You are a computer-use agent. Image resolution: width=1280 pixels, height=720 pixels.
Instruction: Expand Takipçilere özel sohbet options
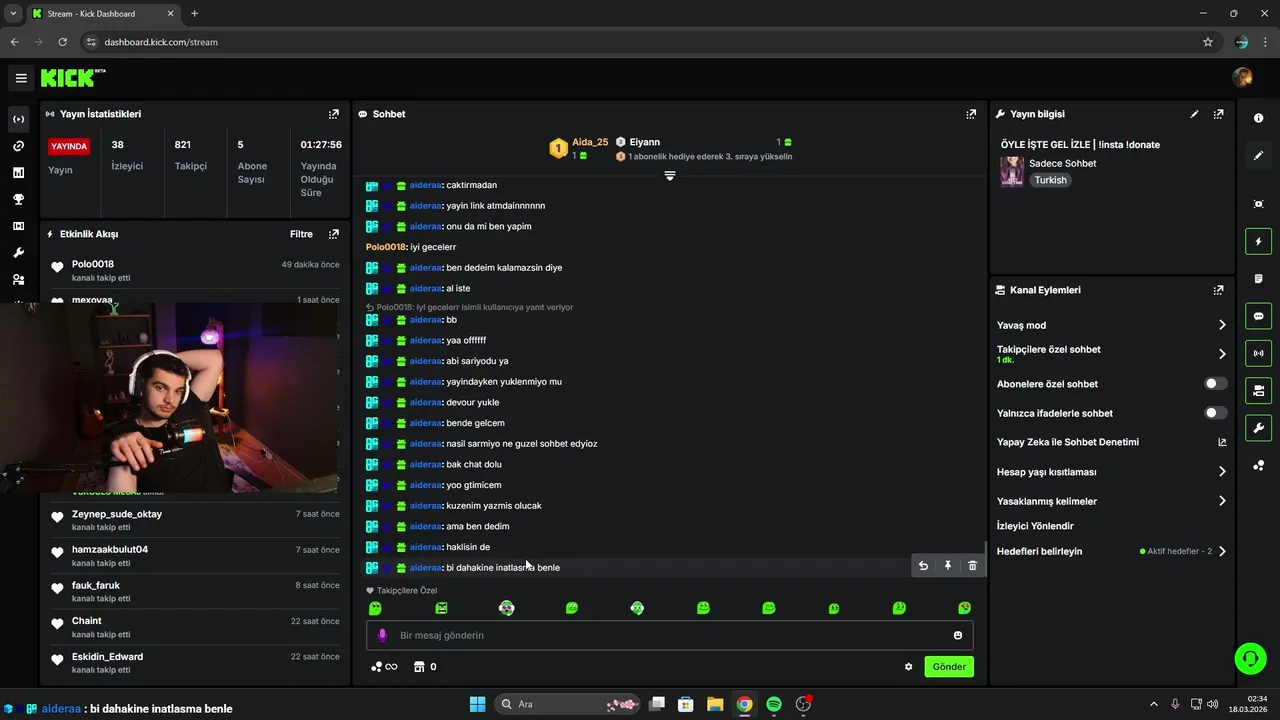point(1222,354)
